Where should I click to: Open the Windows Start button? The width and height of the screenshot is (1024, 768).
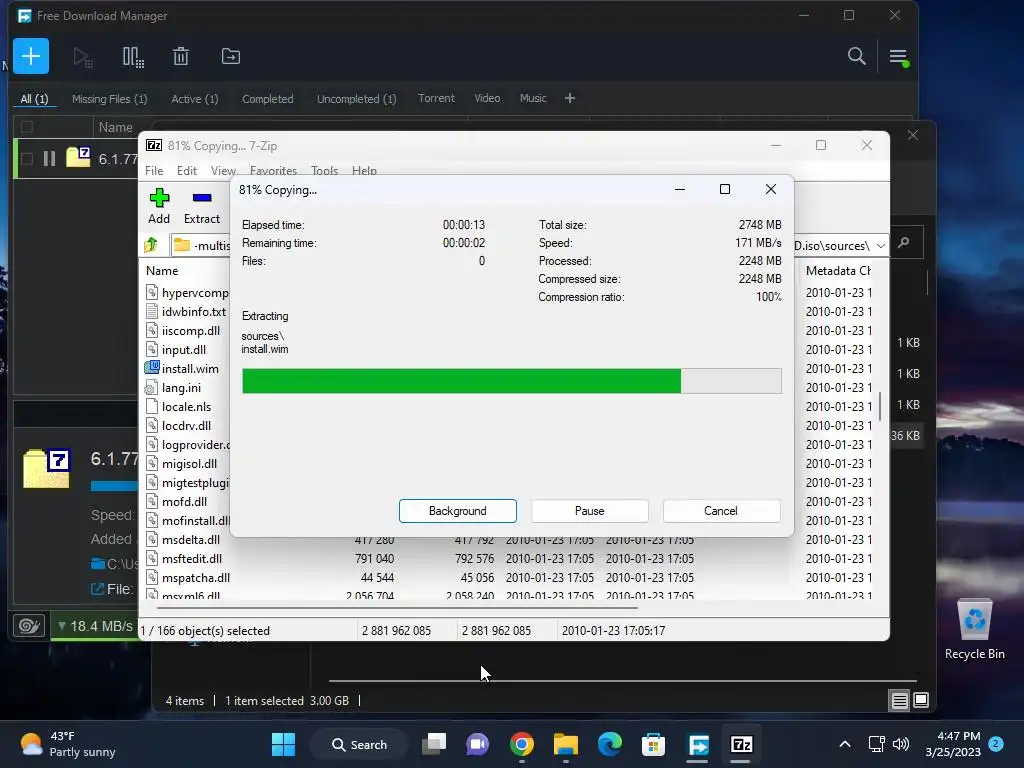[x=283, y=744]
